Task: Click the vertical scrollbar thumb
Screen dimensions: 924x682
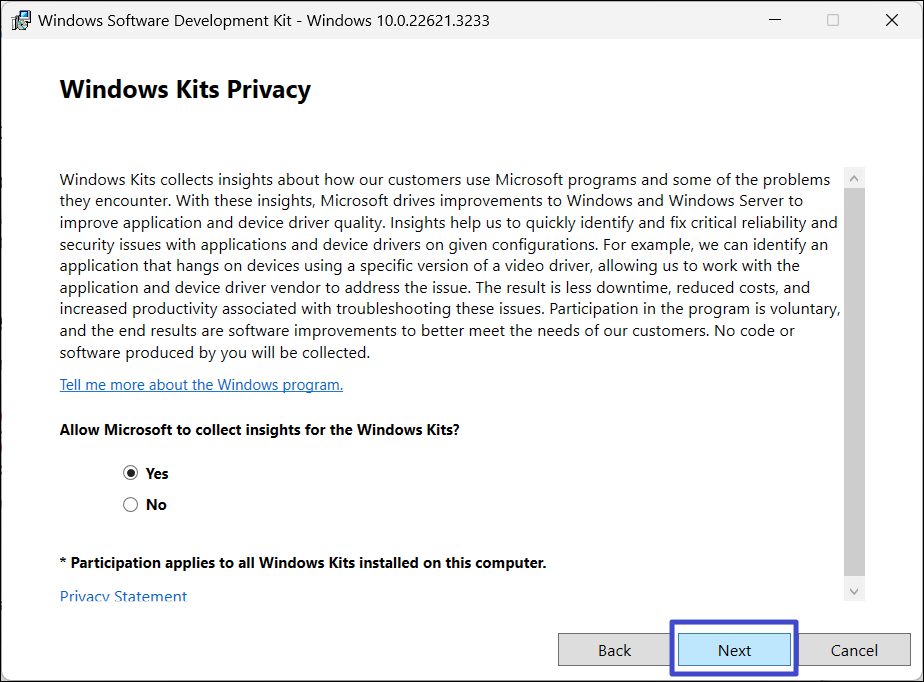Action: pyautogui.click(x=854, y=380)
